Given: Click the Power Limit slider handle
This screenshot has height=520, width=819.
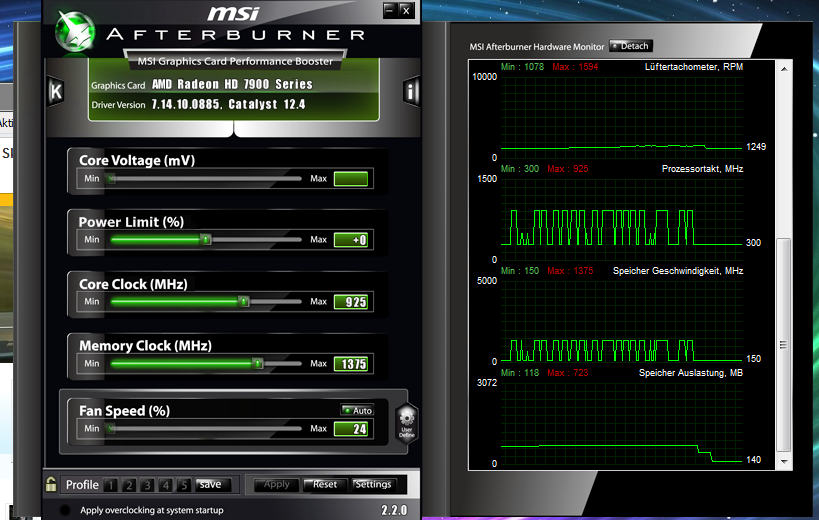Looking at the screenshot, I should (206, 240).
